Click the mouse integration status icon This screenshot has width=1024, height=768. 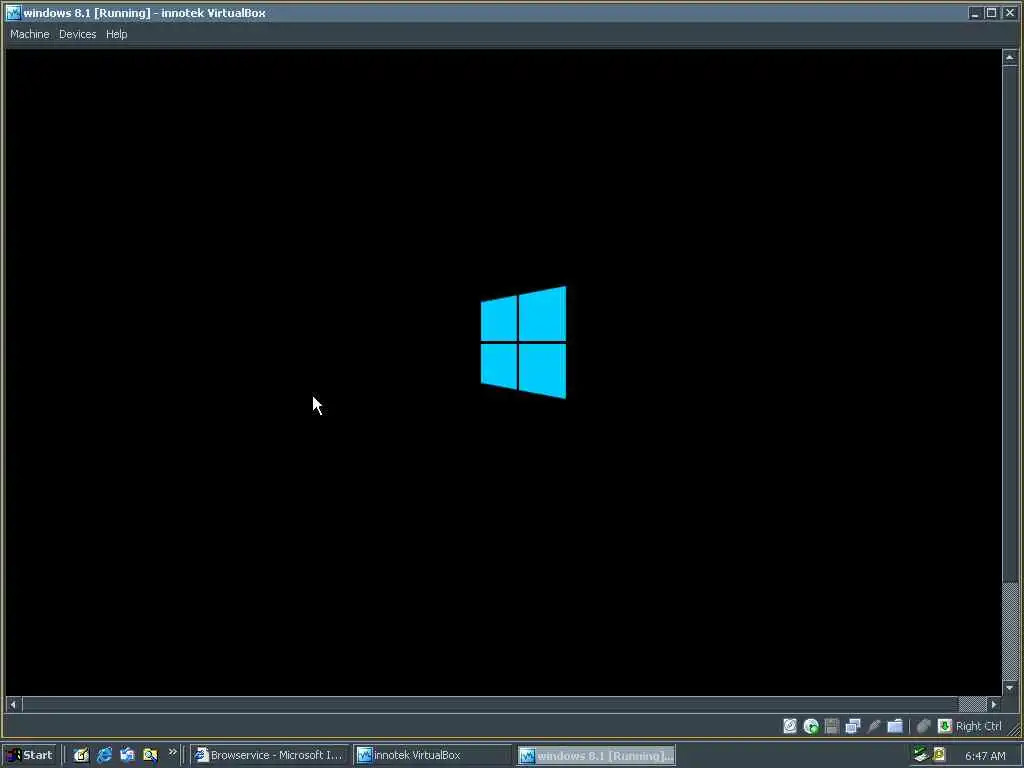tap(923, 726)
